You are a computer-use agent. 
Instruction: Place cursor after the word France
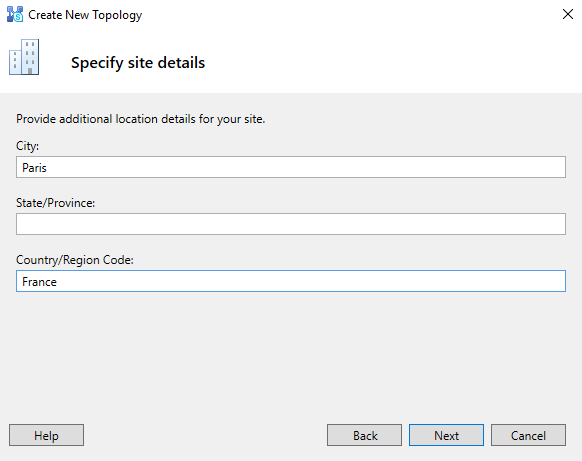coord(58,281)
